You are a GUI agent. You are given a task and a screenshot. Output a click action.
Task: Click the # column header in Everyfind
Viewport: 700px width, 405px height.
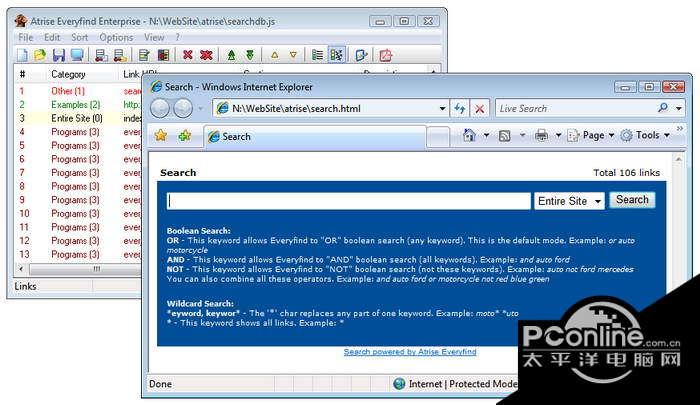tap(22, 74)
